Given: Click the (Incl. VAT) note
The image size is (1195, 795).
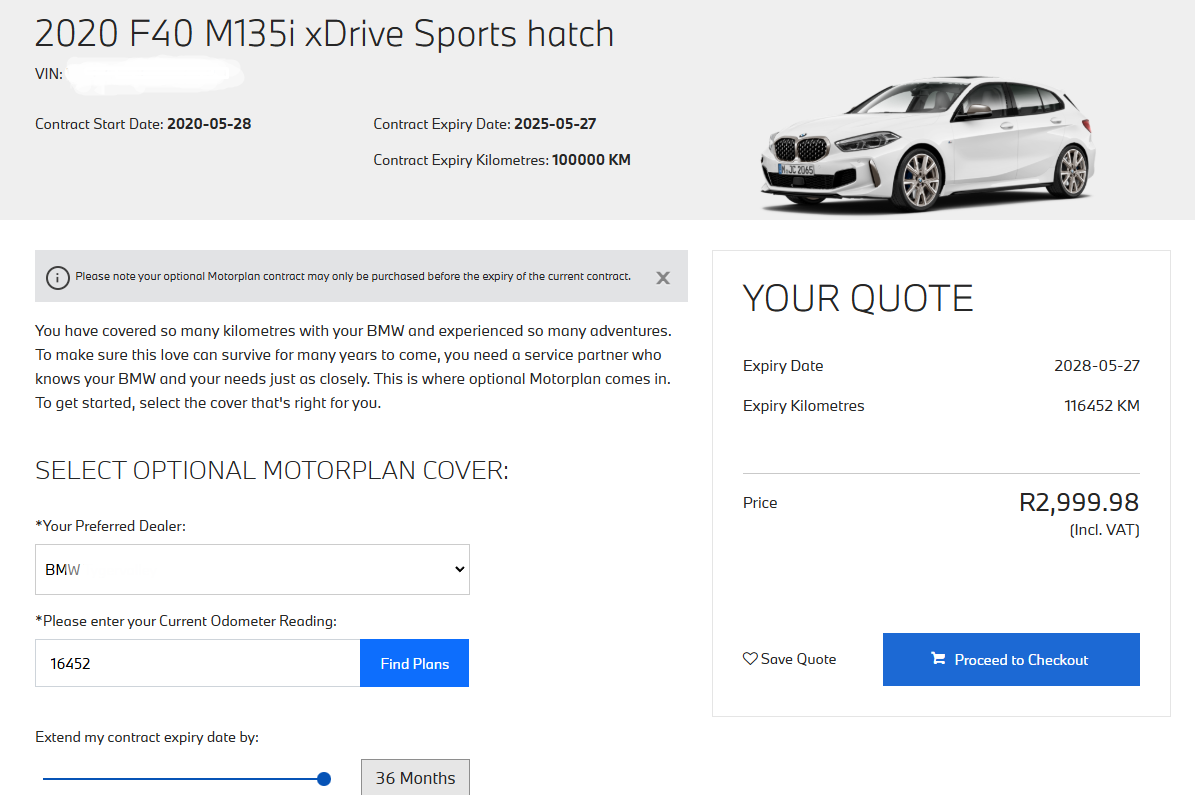Looking at the screenshot, I should 1104,530.
